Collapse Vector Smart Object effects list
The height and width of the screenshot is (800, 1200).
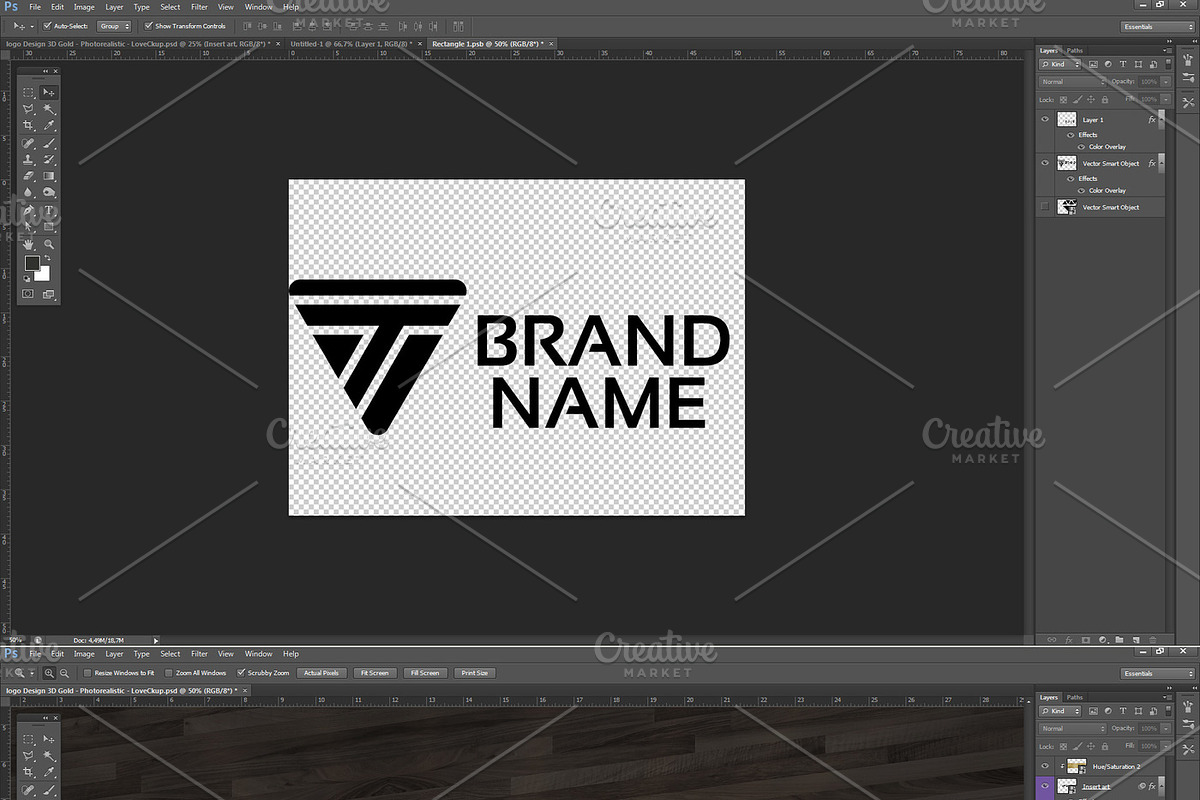click(x=1161, y=163)
